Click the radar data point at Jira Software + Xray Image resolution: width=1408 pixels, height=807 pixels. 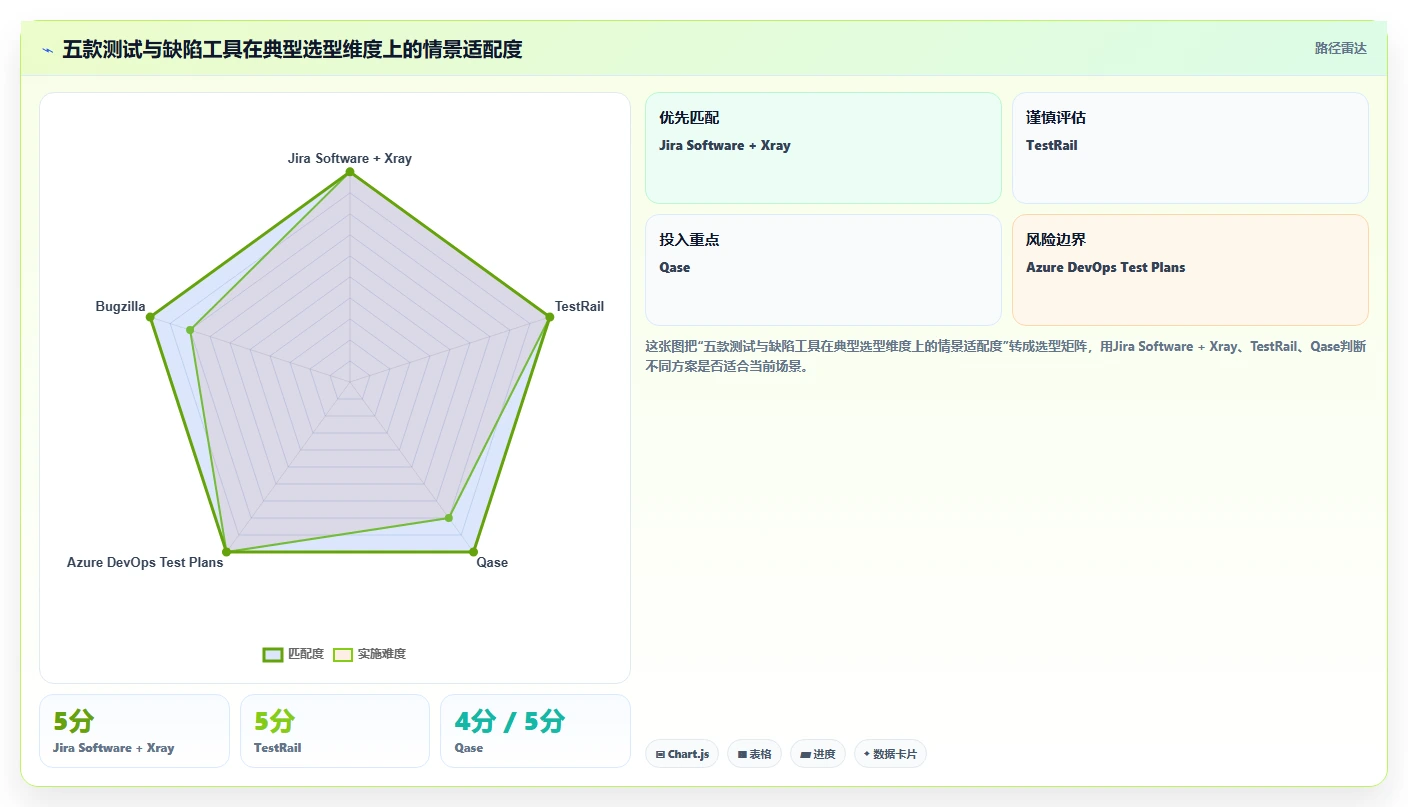point(350,172)
